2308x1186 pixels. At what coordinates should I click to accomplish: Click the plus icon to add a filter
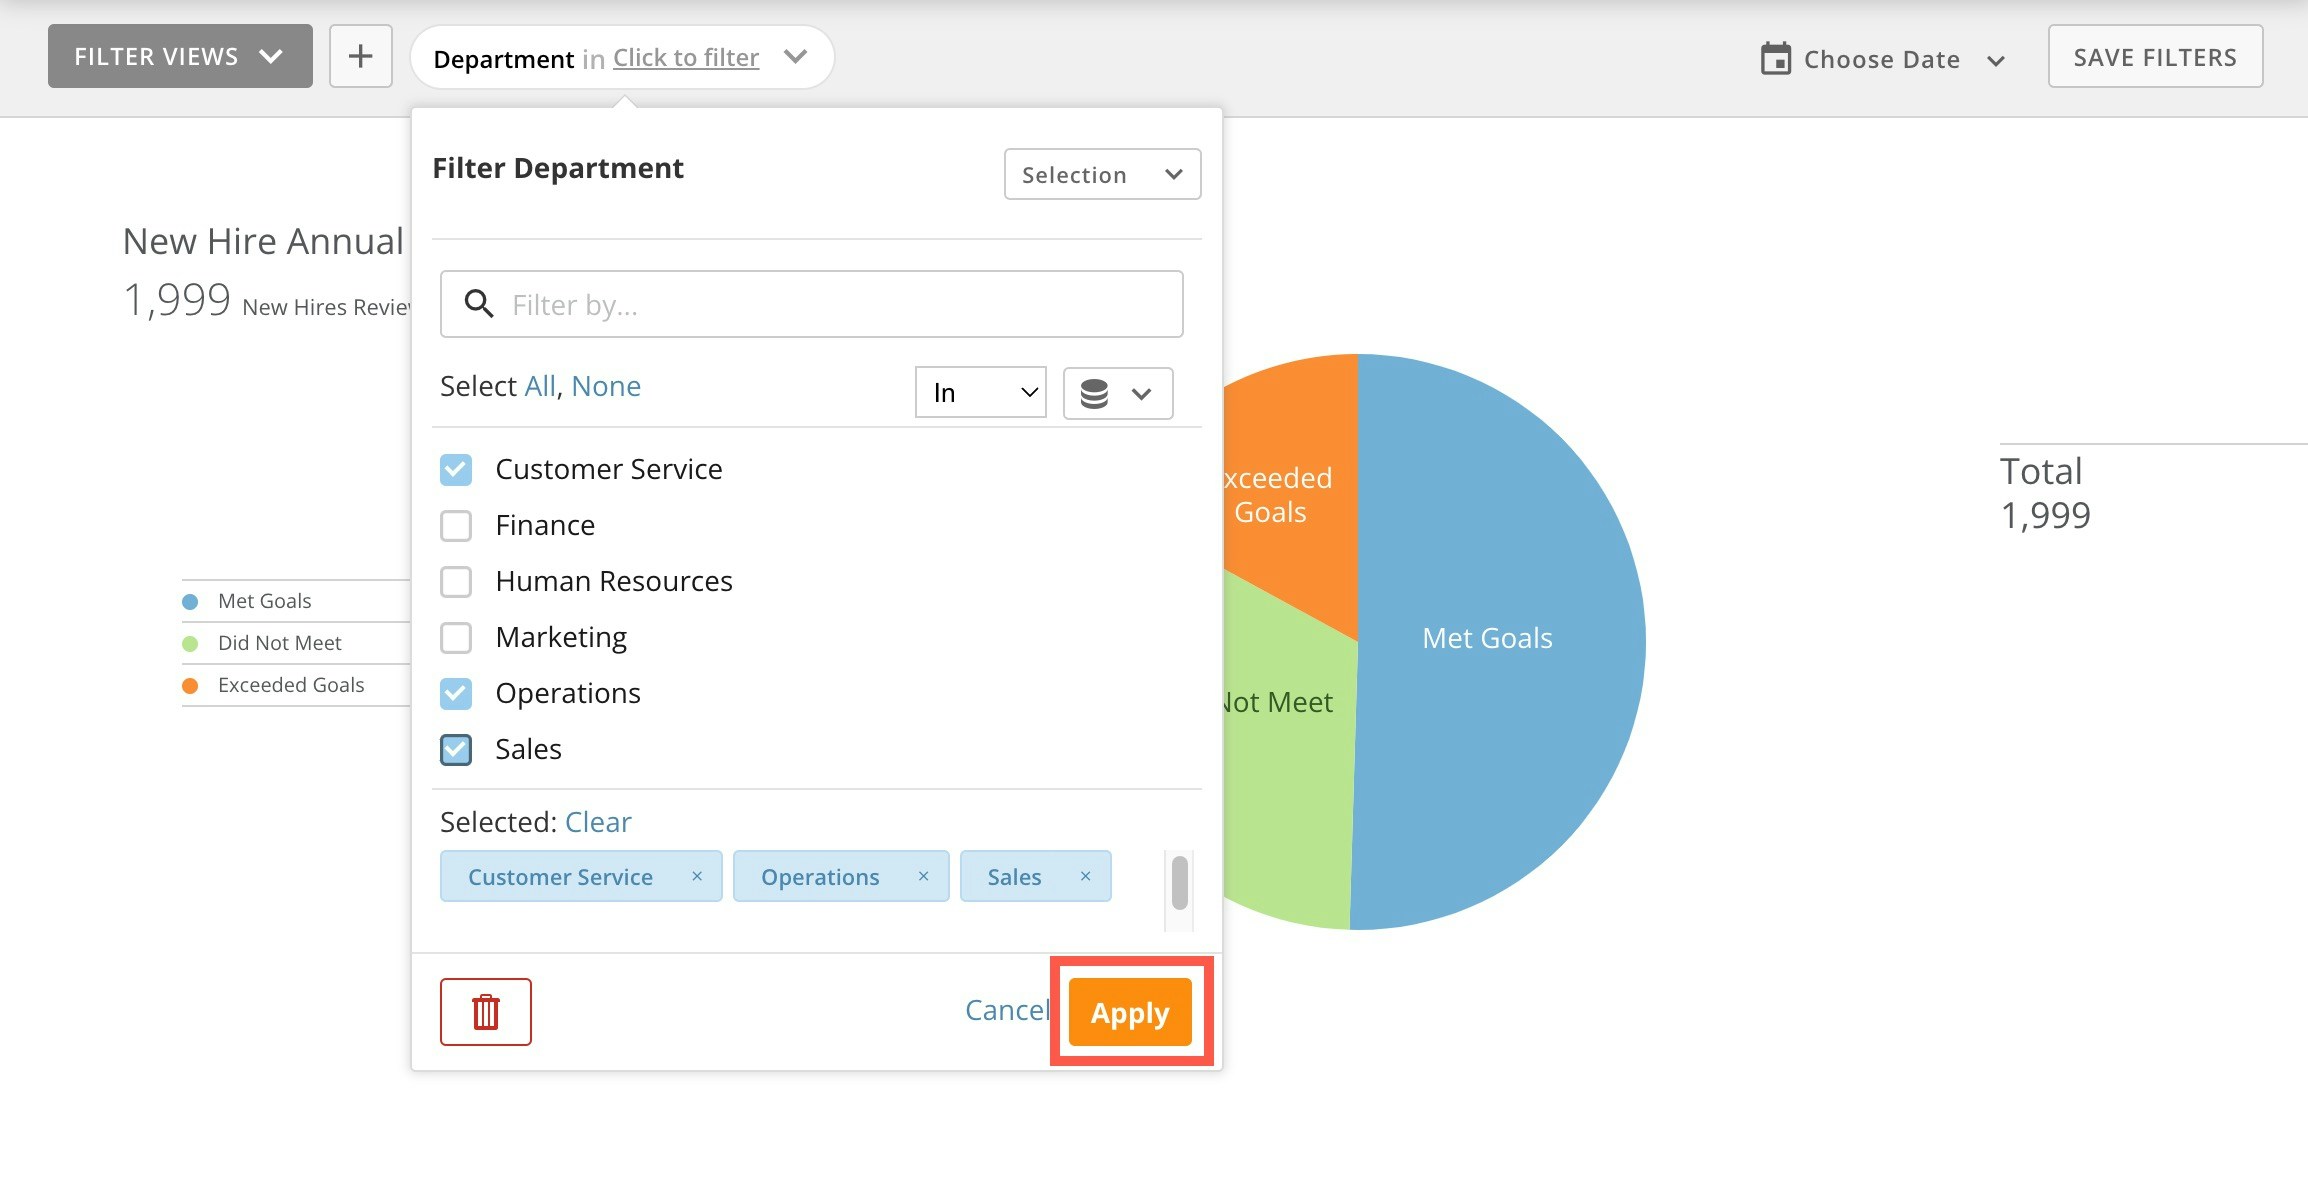point(360,56)
